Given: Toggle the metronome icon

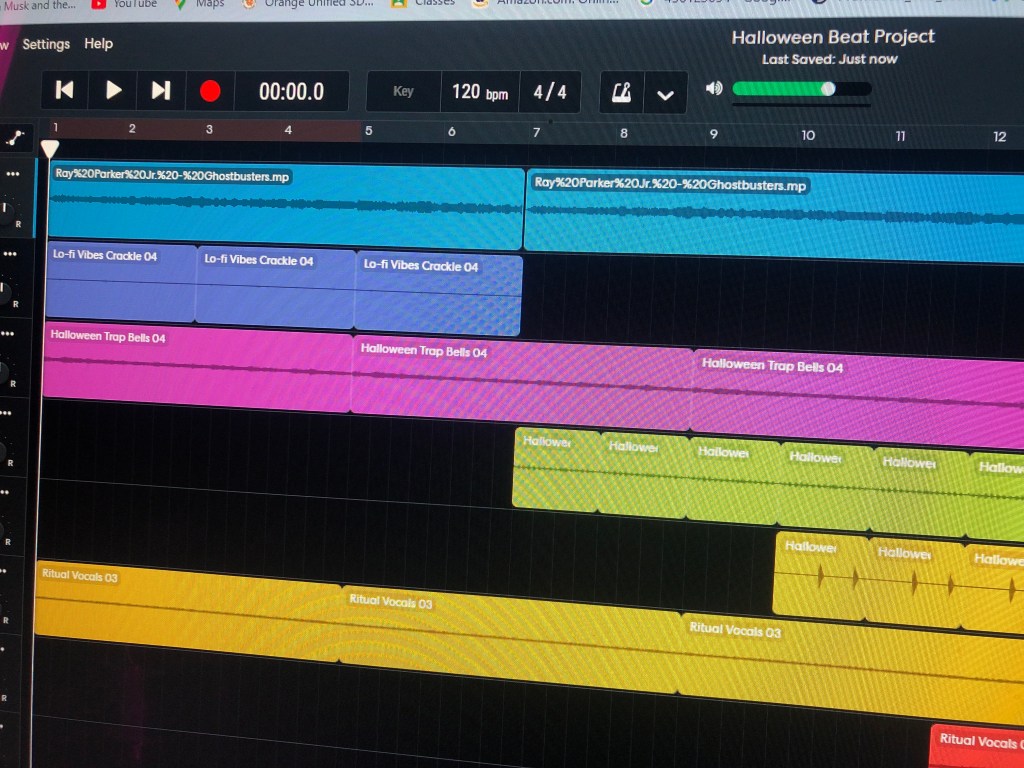Looking at the screenshot, I should coord(621,94).
